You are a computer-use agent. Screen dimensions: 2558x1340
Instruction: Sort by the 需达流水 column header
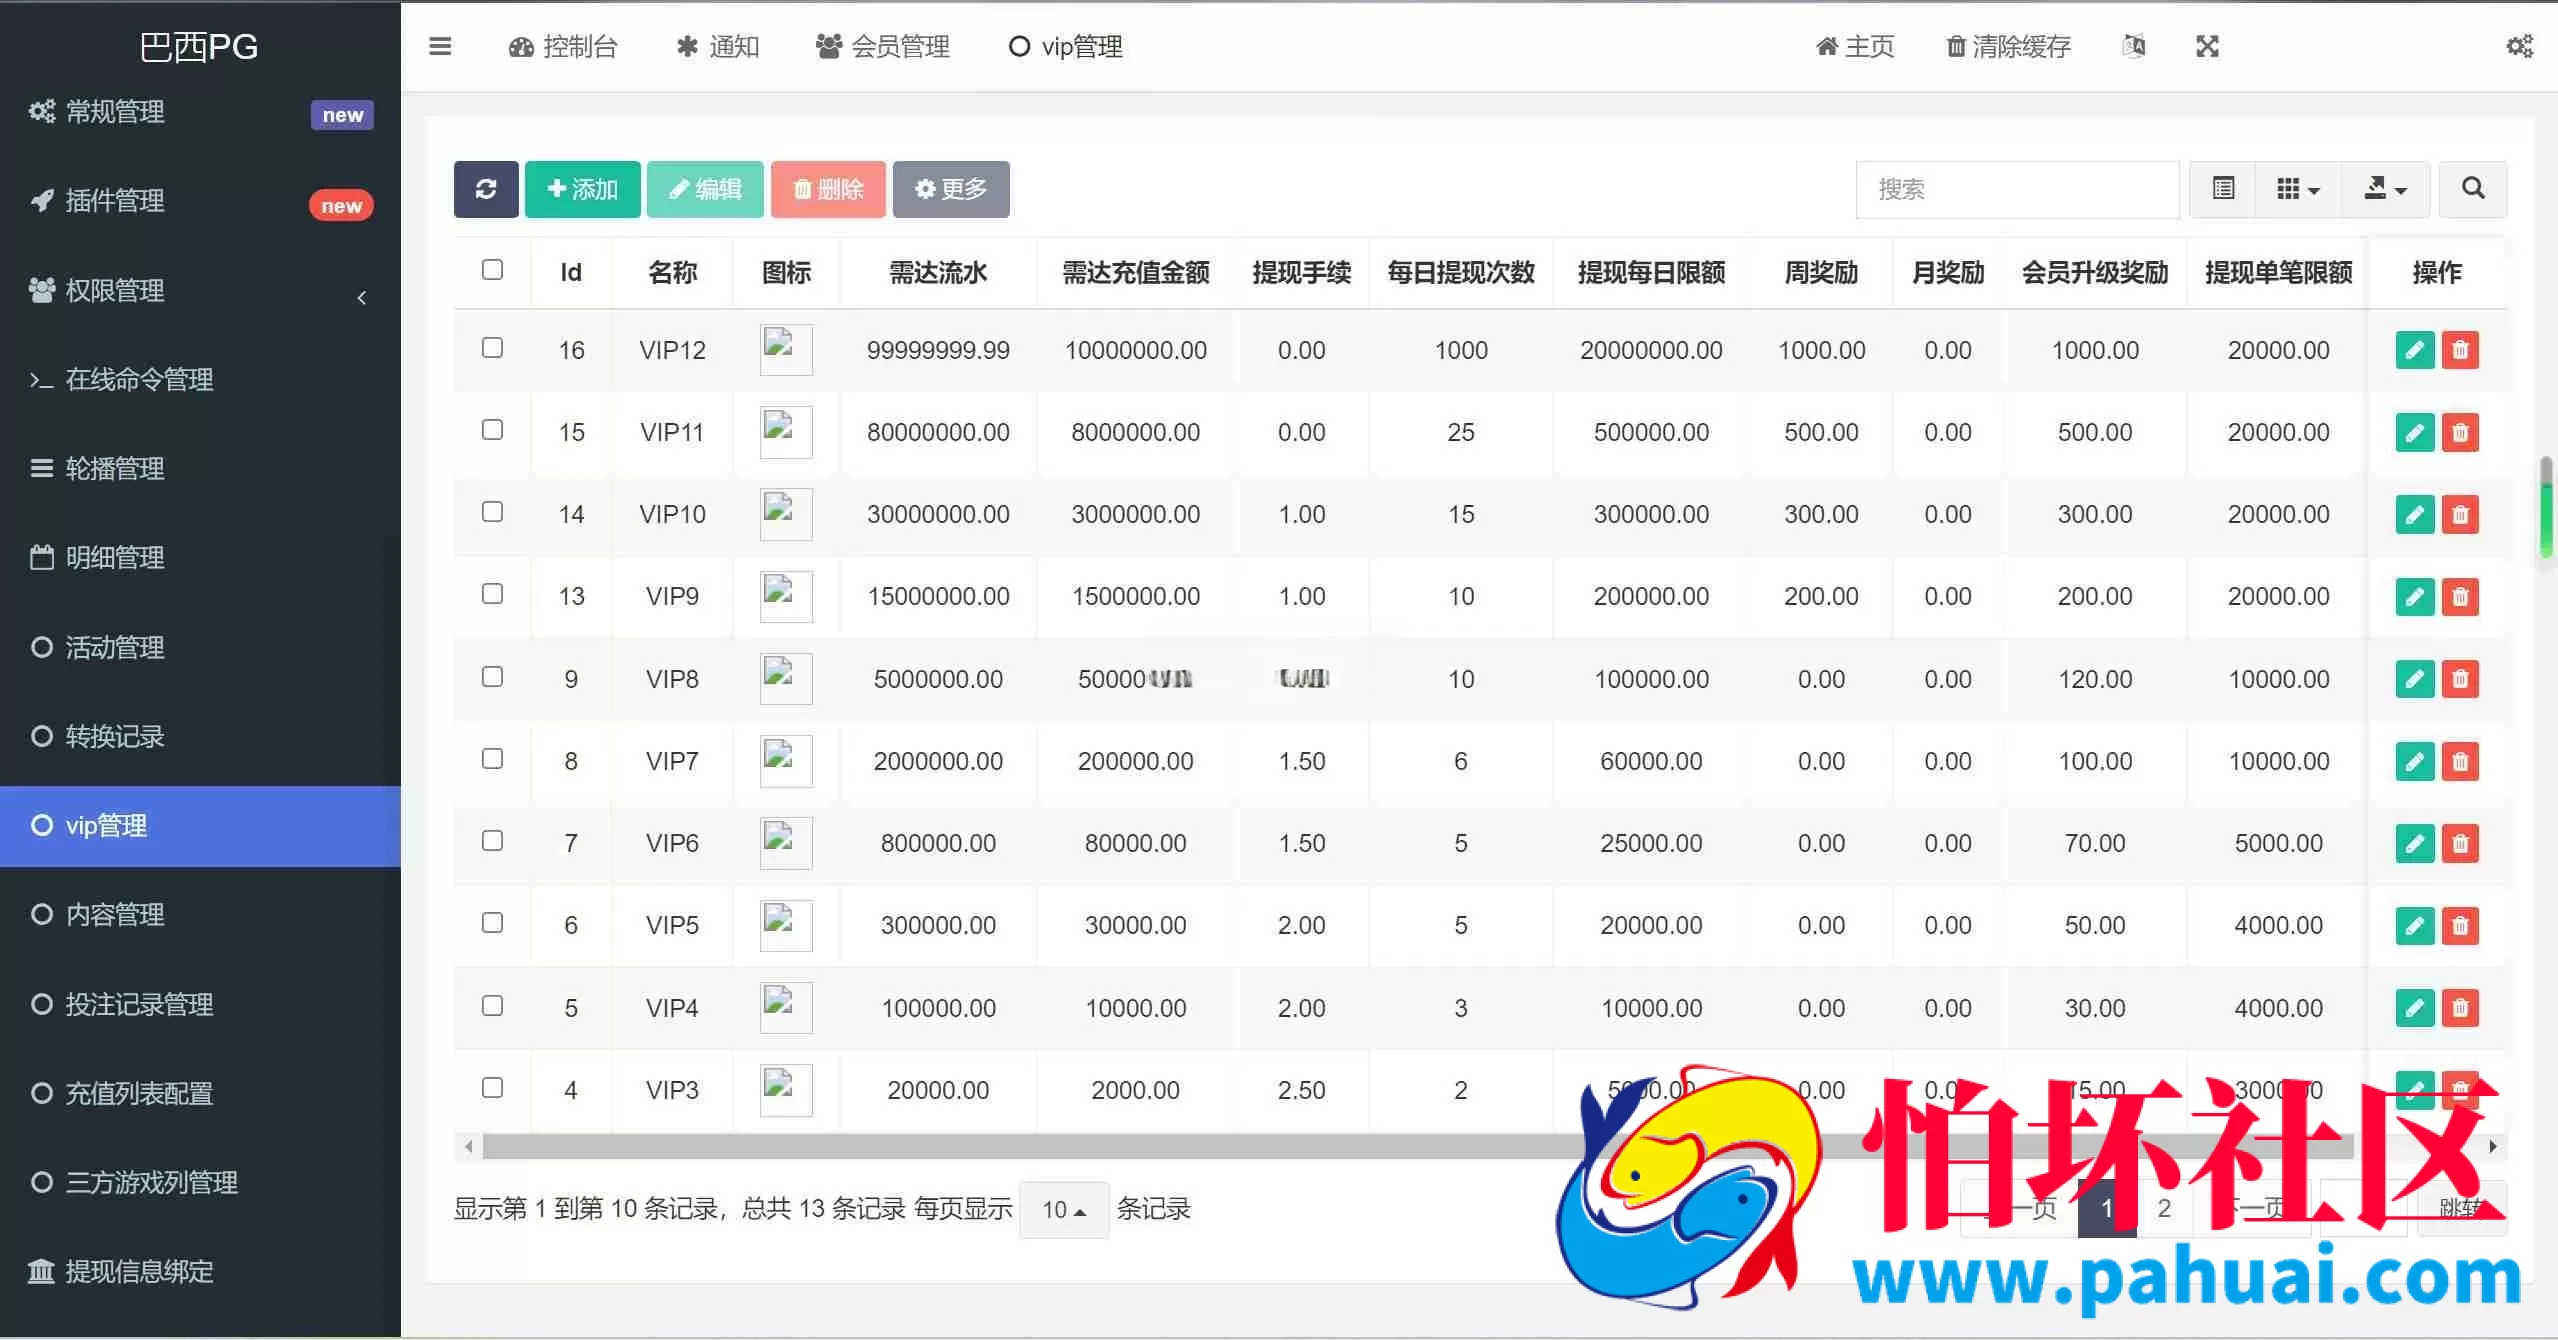(x=938, y=272)
